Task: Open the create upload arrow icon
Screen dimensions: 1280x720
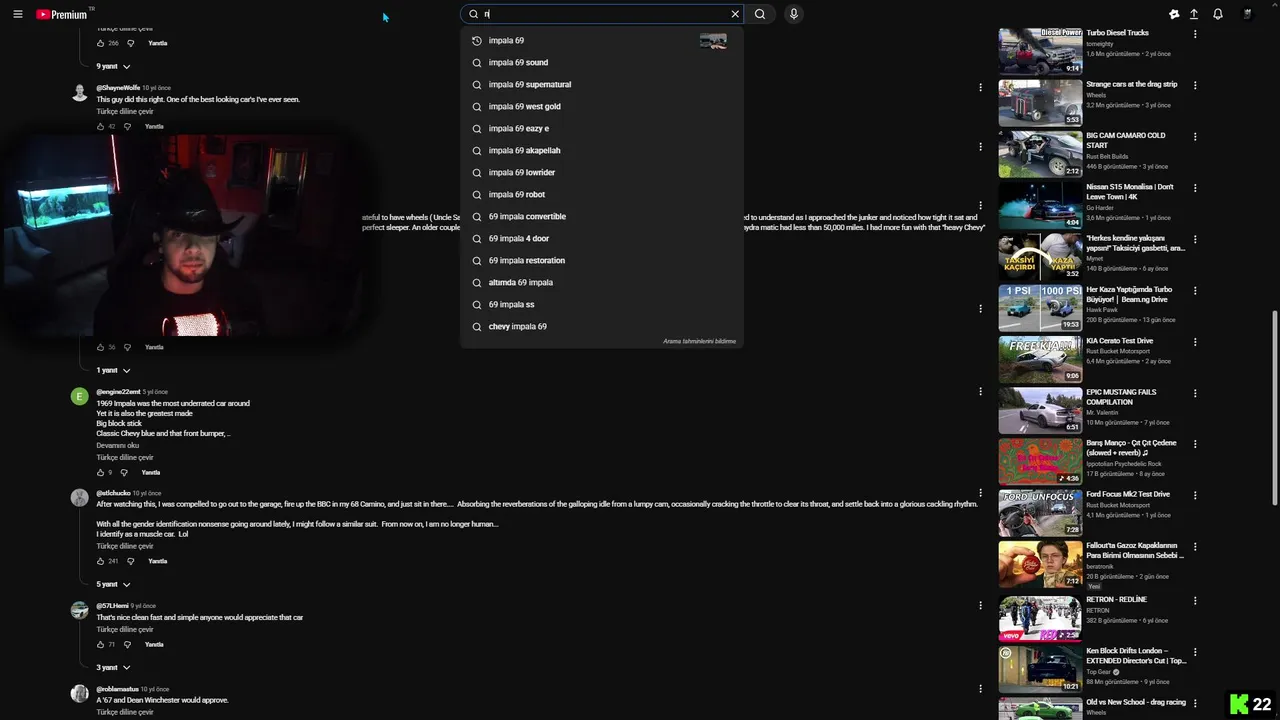Action: pyautogui.click(x=1194, y=14)
